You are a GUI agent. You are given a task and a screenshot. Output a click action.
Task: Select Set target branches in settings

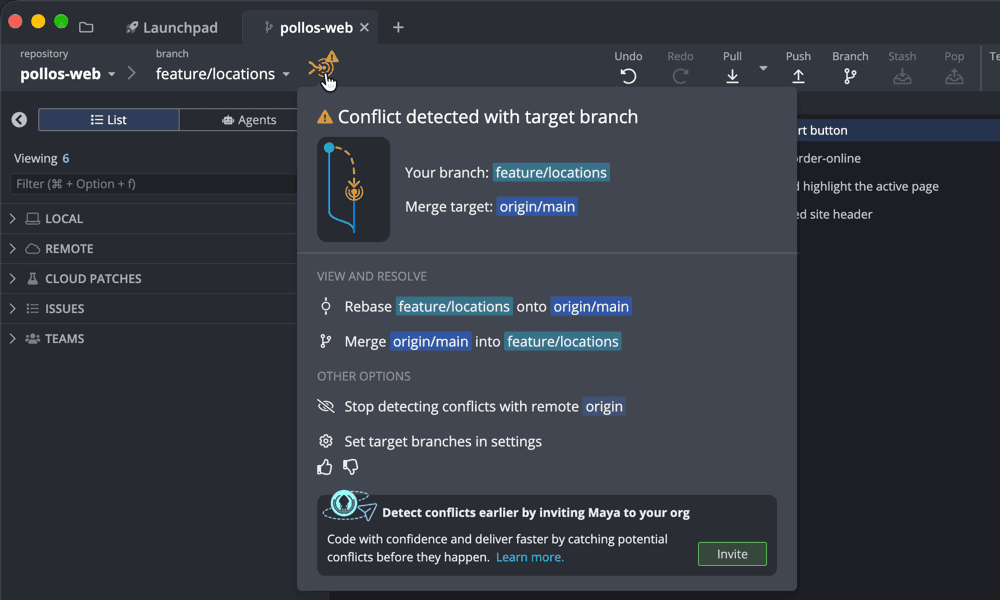(429, 441)
